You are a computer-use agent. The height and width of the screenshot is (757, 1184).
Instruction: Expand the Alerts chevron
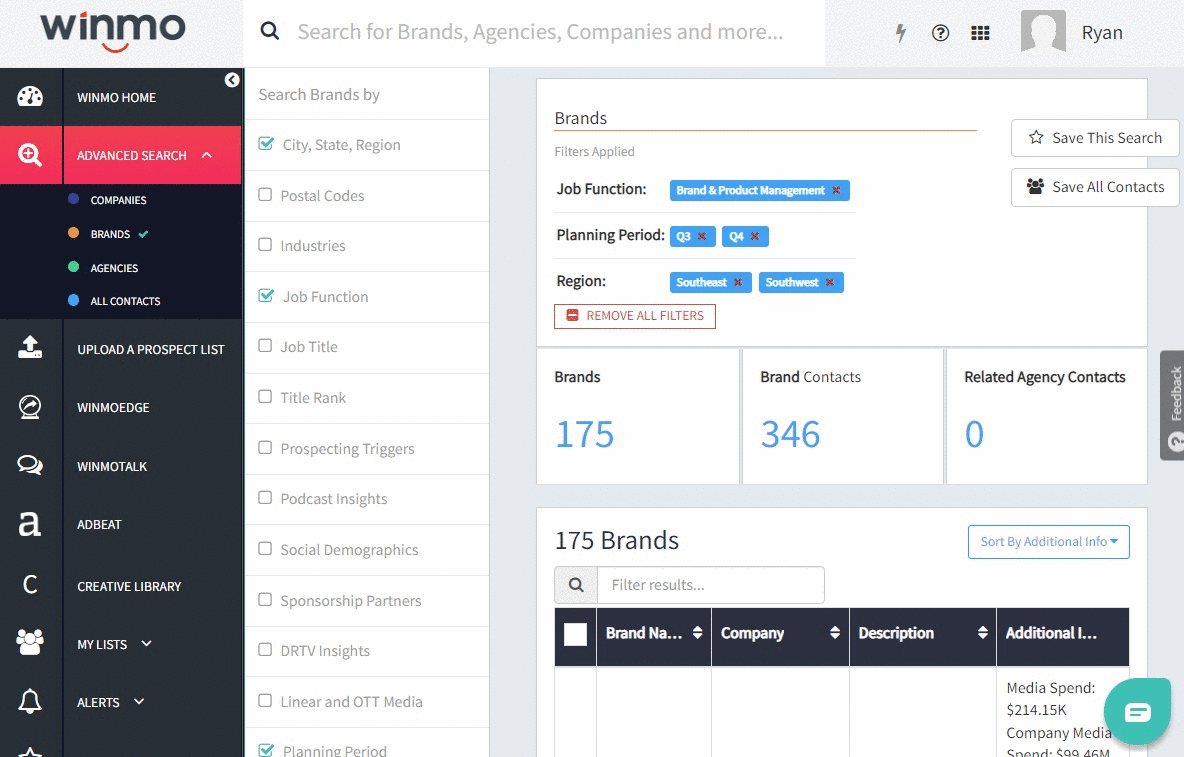pyautogui.click(x=139, y=701)
